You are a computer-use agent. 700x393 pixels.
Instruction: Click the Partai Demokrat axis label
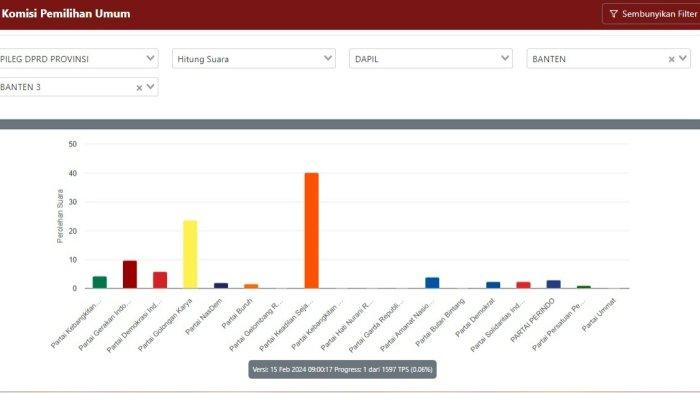(475, 317)
